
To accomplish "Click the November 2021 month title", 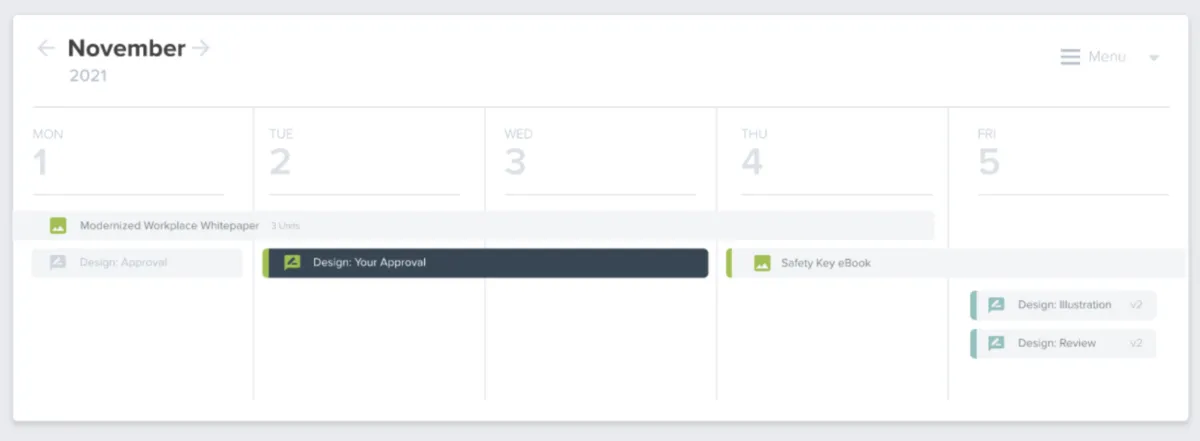I will [x=126, y=48].
